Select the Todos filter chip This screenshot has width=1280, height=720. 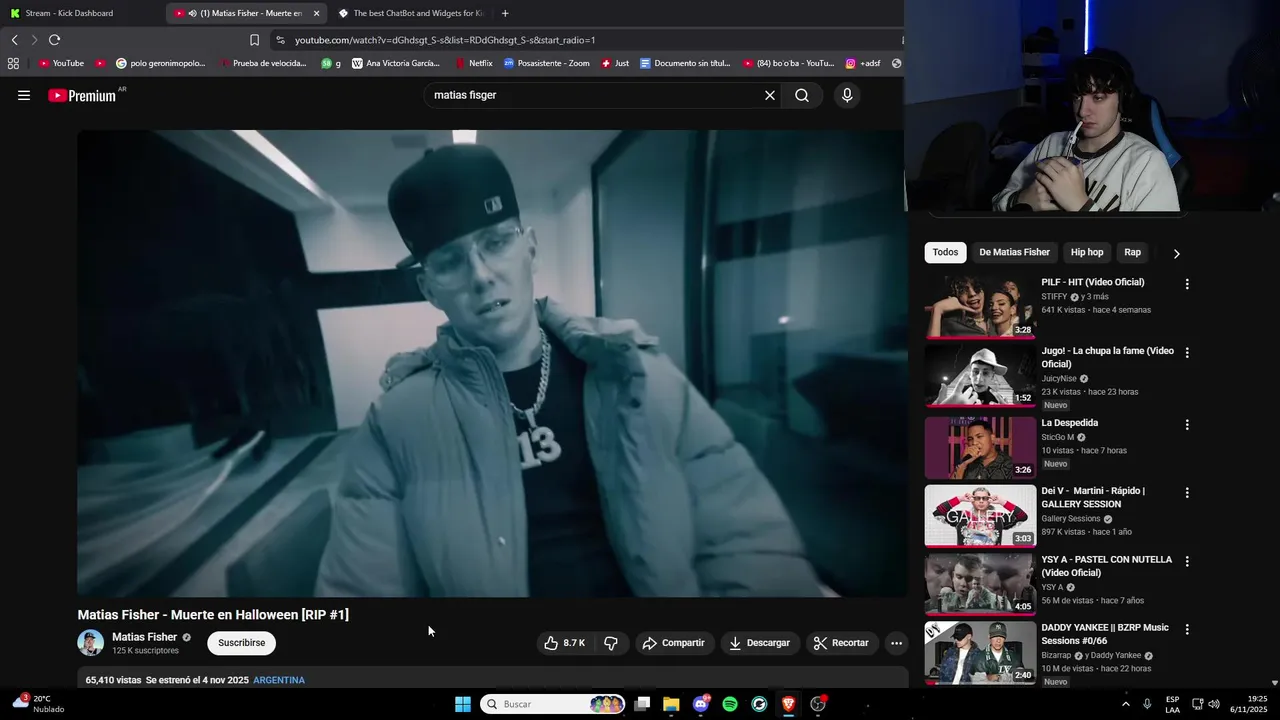[945, 252]
